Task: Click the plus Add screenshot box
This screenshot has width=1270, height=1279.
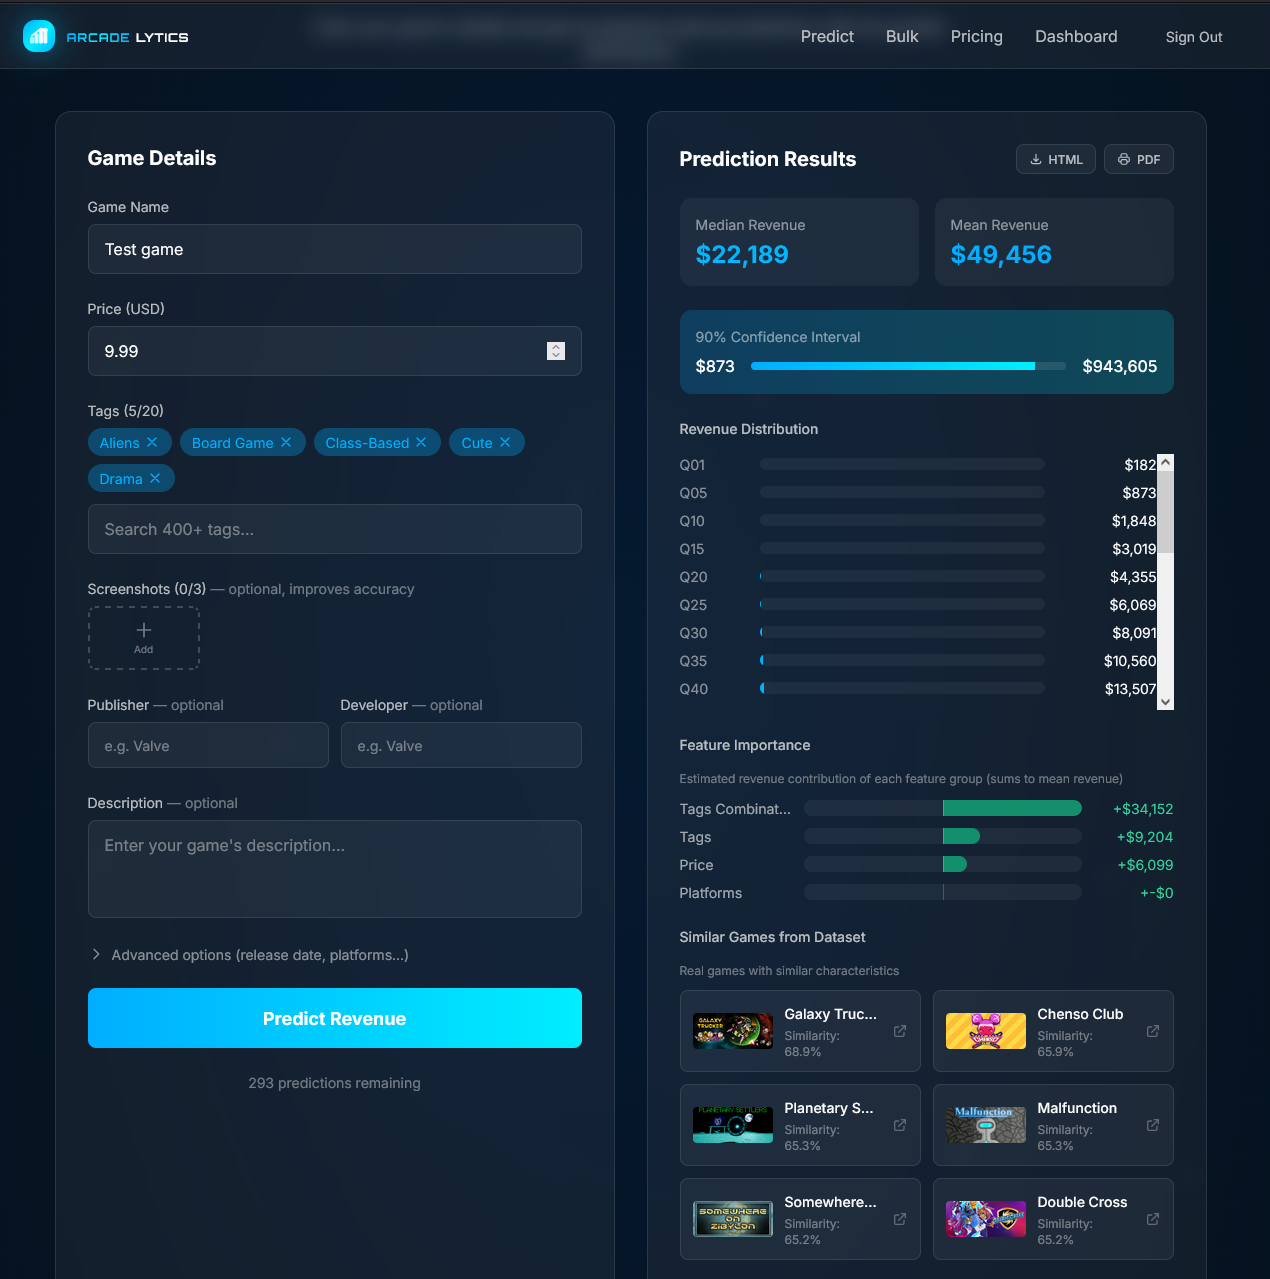Action: [x=144, y=638]
